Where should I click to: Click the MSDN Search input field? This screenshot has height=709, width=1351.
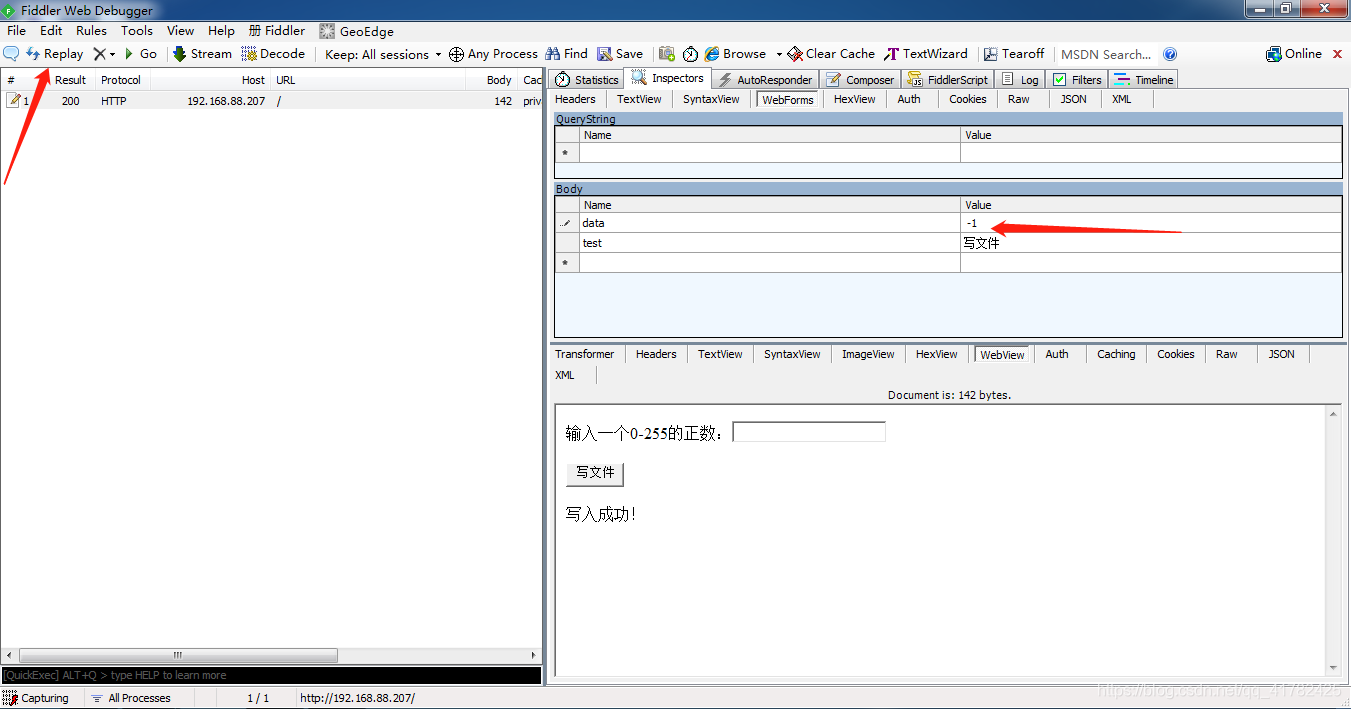(1106, 54)
